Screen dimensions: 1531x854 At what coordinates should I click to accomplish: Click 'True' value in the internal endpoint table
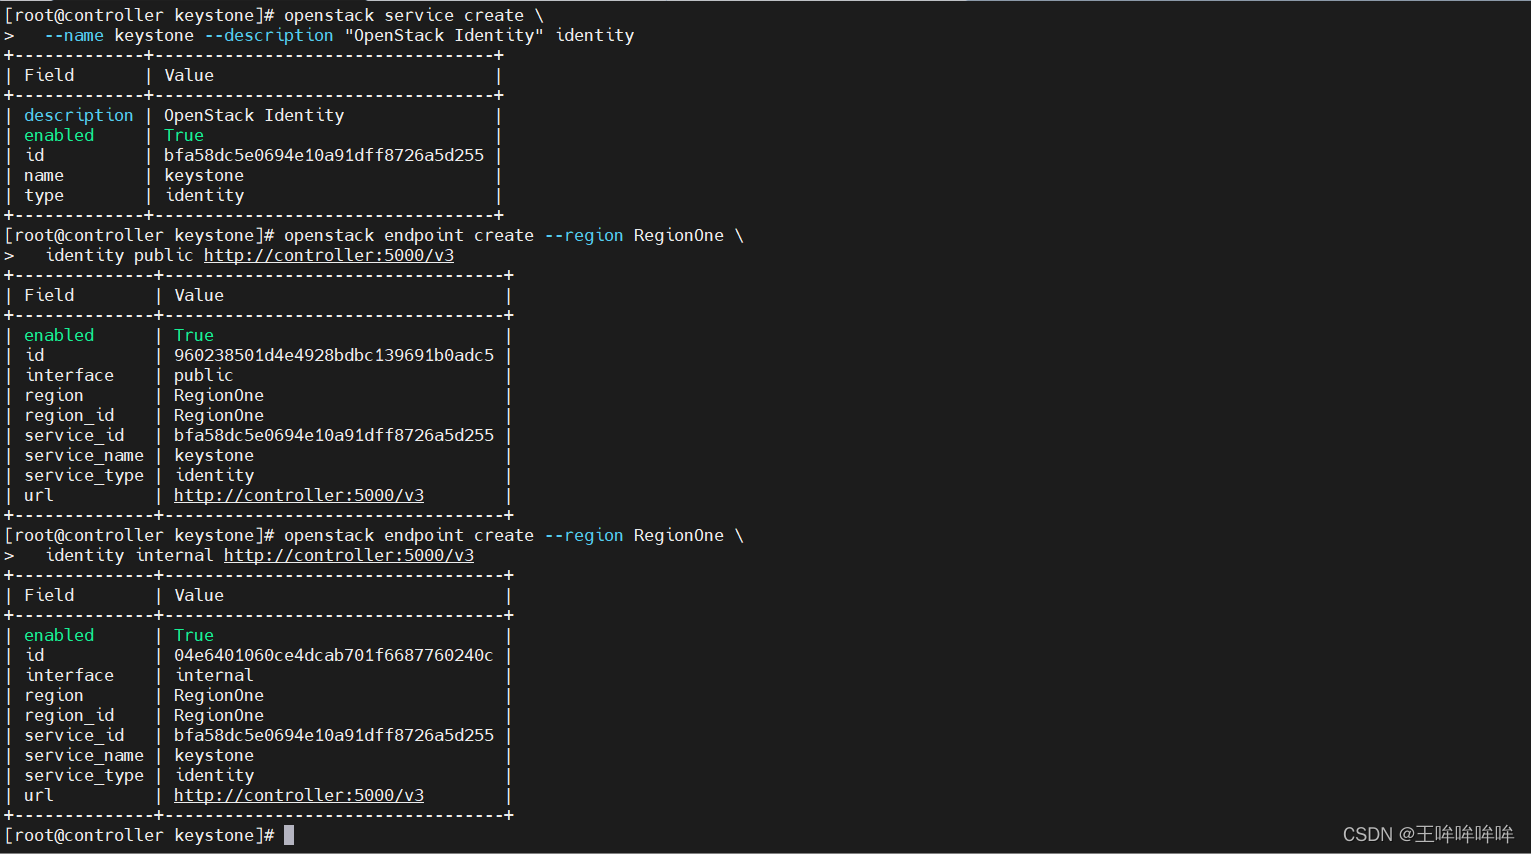pos(194,635)
